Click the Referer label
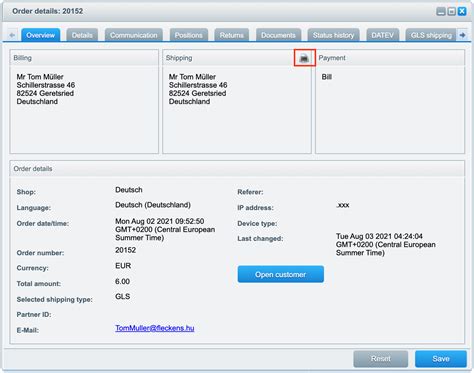Screen dimensions: 474x373 point(250,192)
